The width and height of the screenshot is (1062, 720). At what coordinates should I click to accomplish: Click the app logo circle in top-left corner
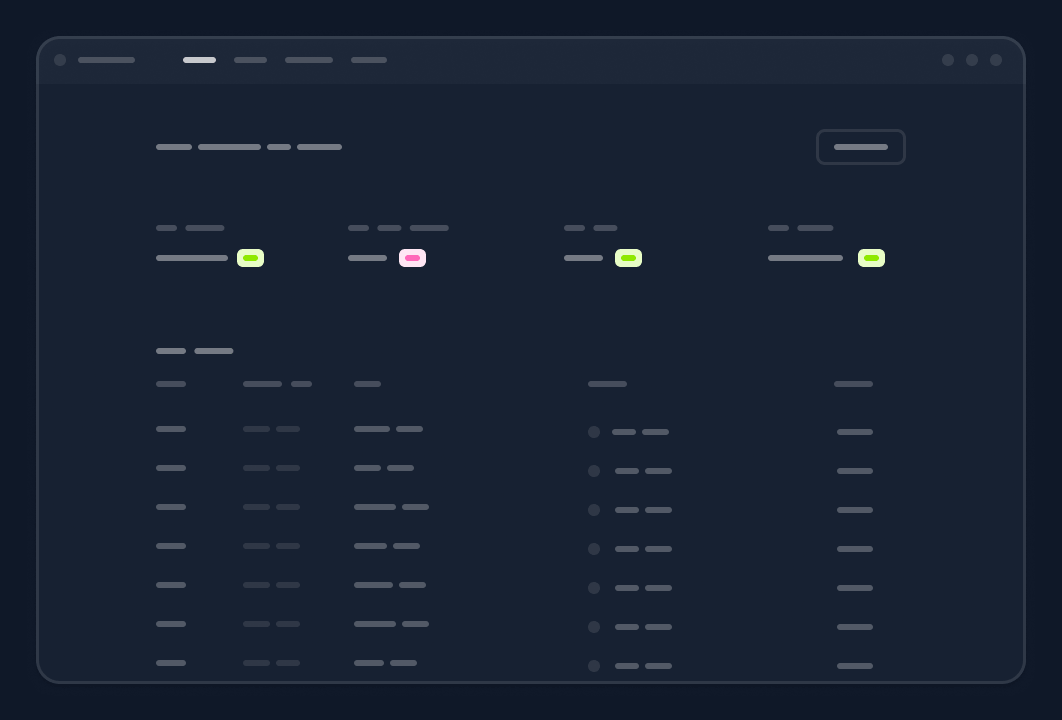point(60,60)
